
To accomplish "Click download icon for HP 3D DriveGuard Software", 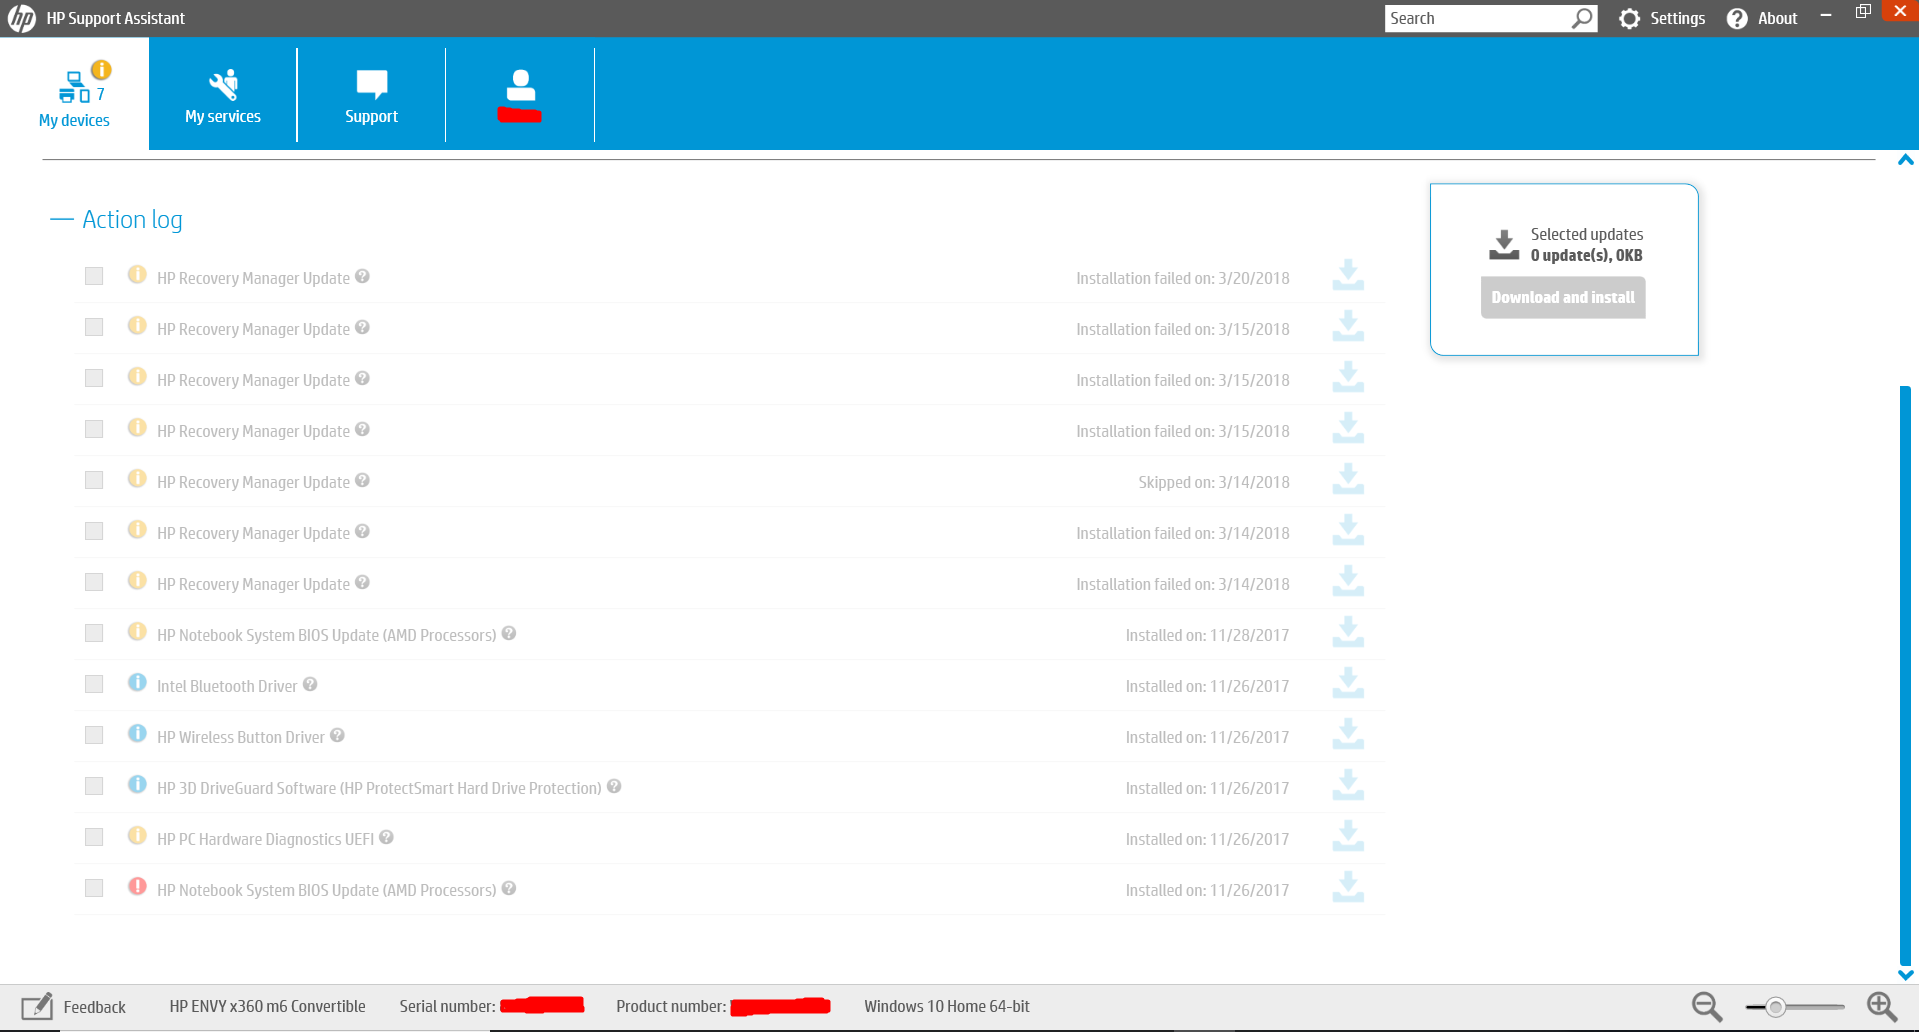I will pos(1348,785).
